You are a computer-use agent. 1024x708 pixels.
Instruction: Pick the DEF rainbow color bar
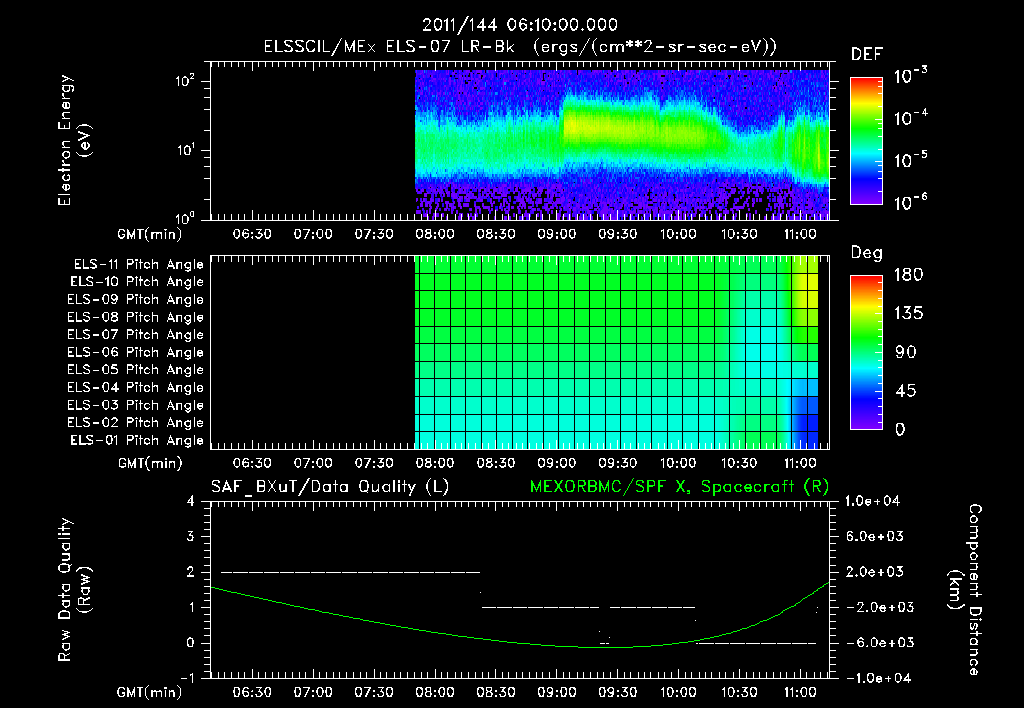click(x=866, y=141)
